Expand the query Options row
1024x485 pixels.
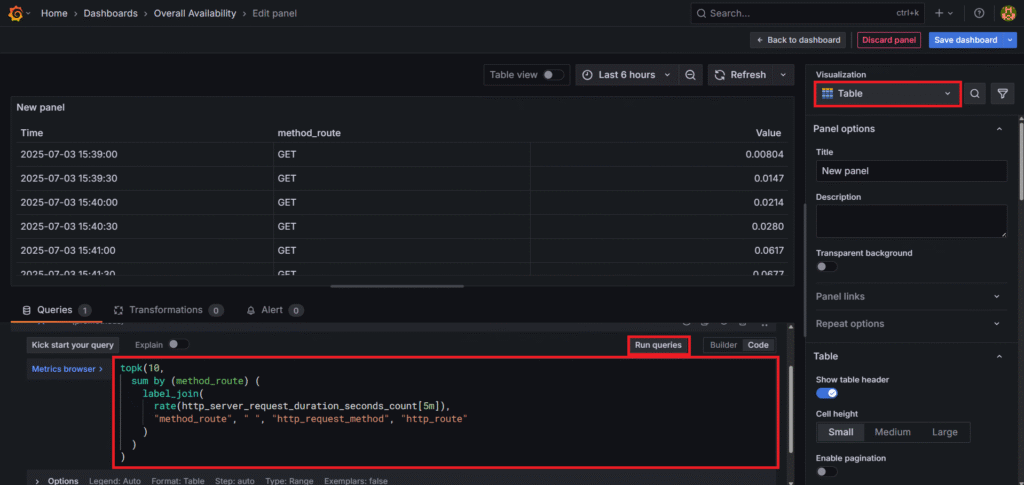pyautogui.click(x=36, y=481)
